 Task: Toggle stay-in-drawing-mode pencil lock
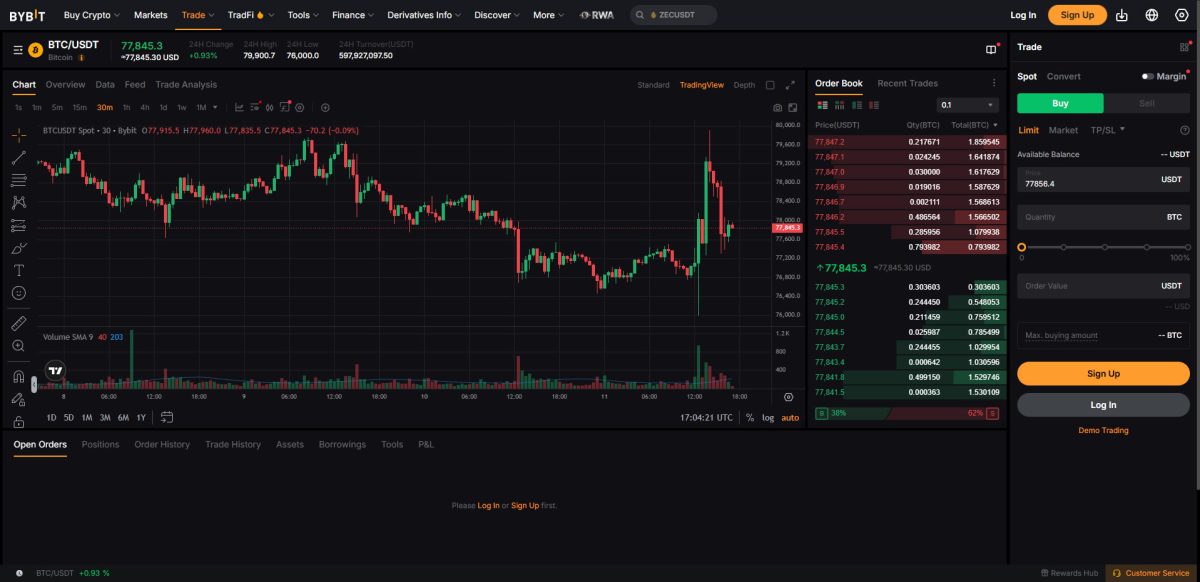(x=19, y=399)
